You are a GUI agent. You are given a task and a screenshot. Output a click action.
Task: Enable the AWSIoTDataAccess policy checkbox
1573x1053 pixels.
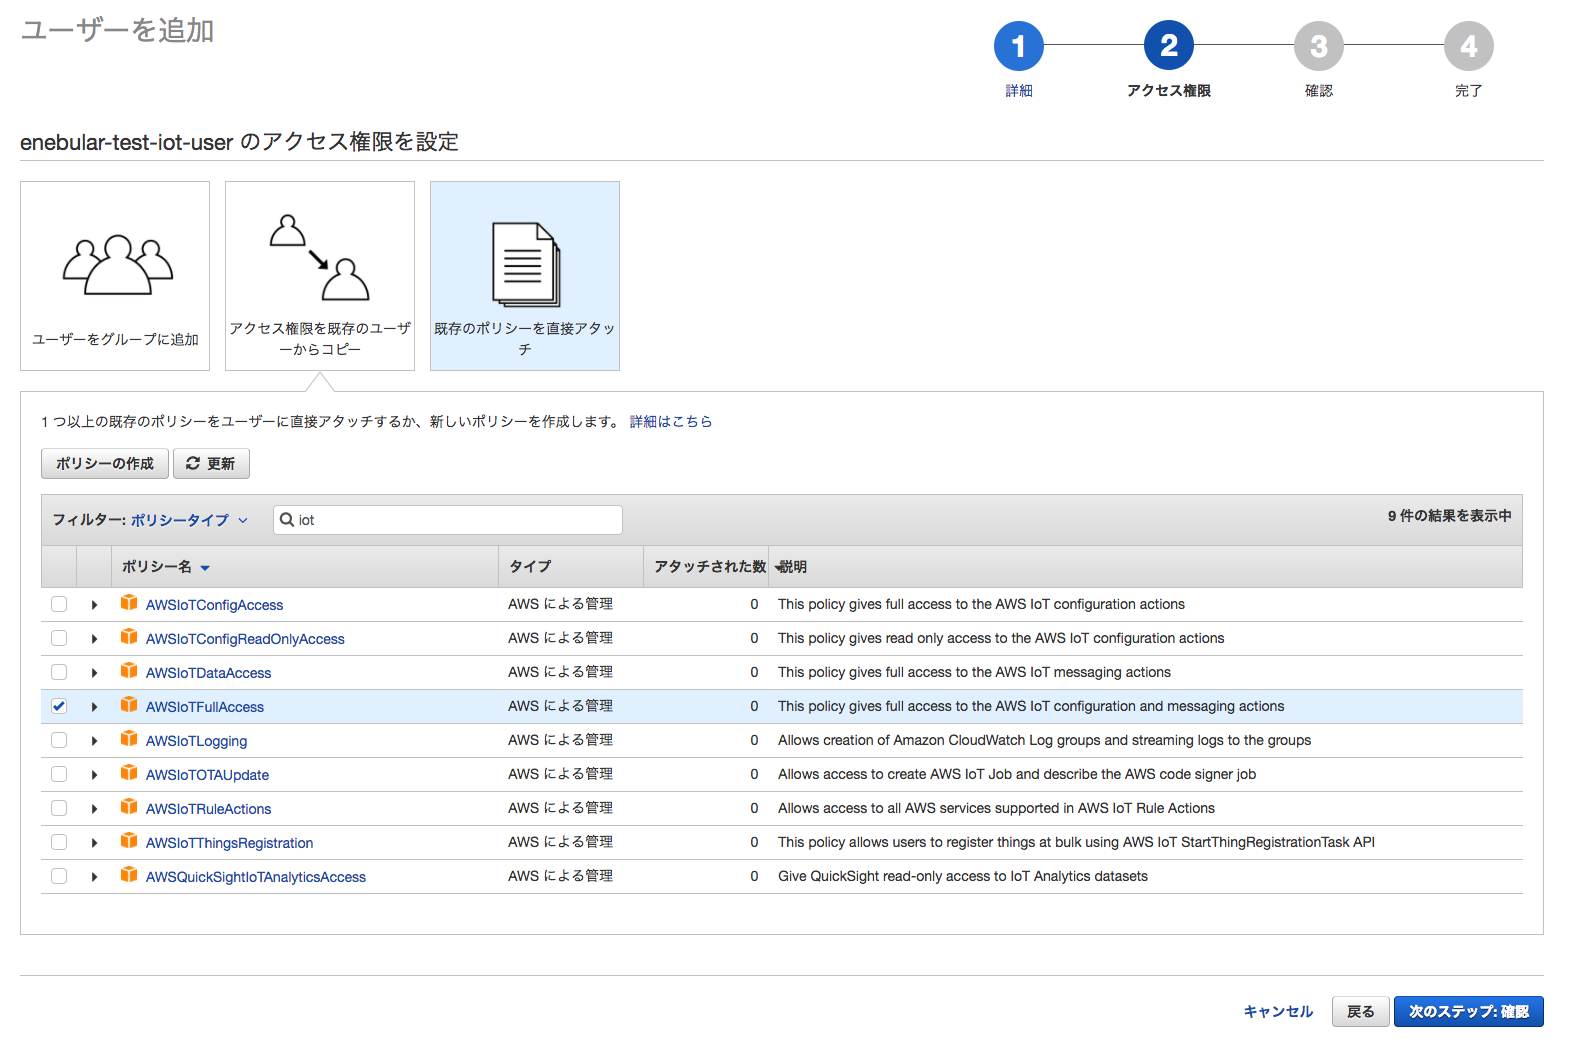point(59,672)
